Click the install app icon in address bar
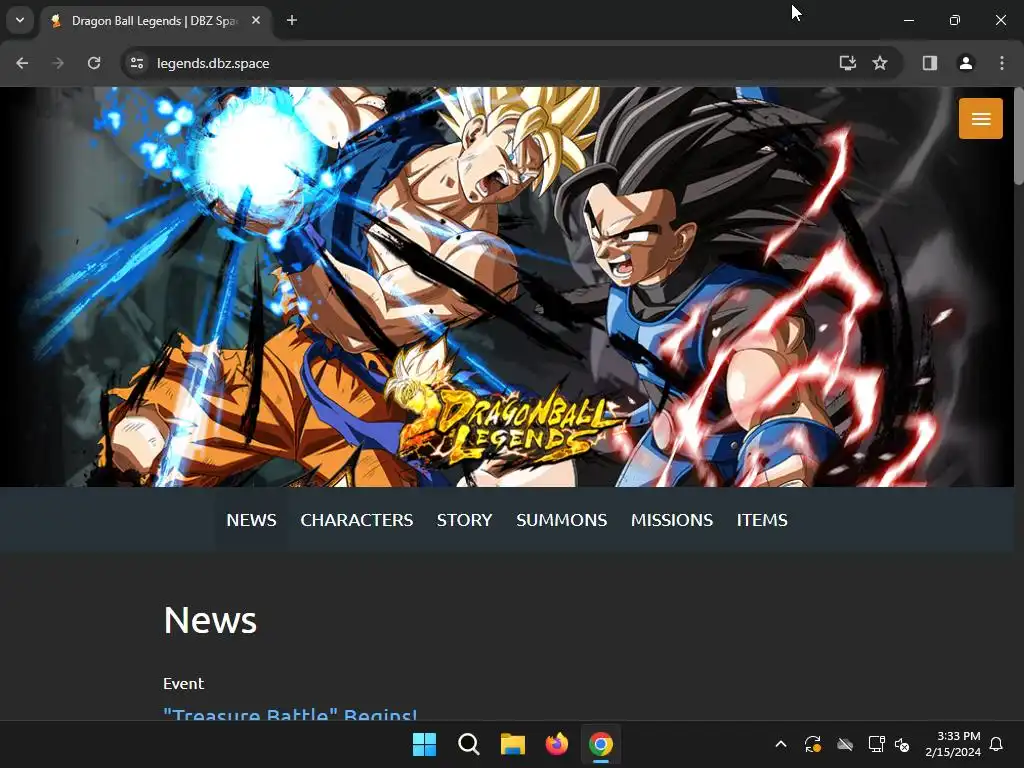 tap(848, 63)
